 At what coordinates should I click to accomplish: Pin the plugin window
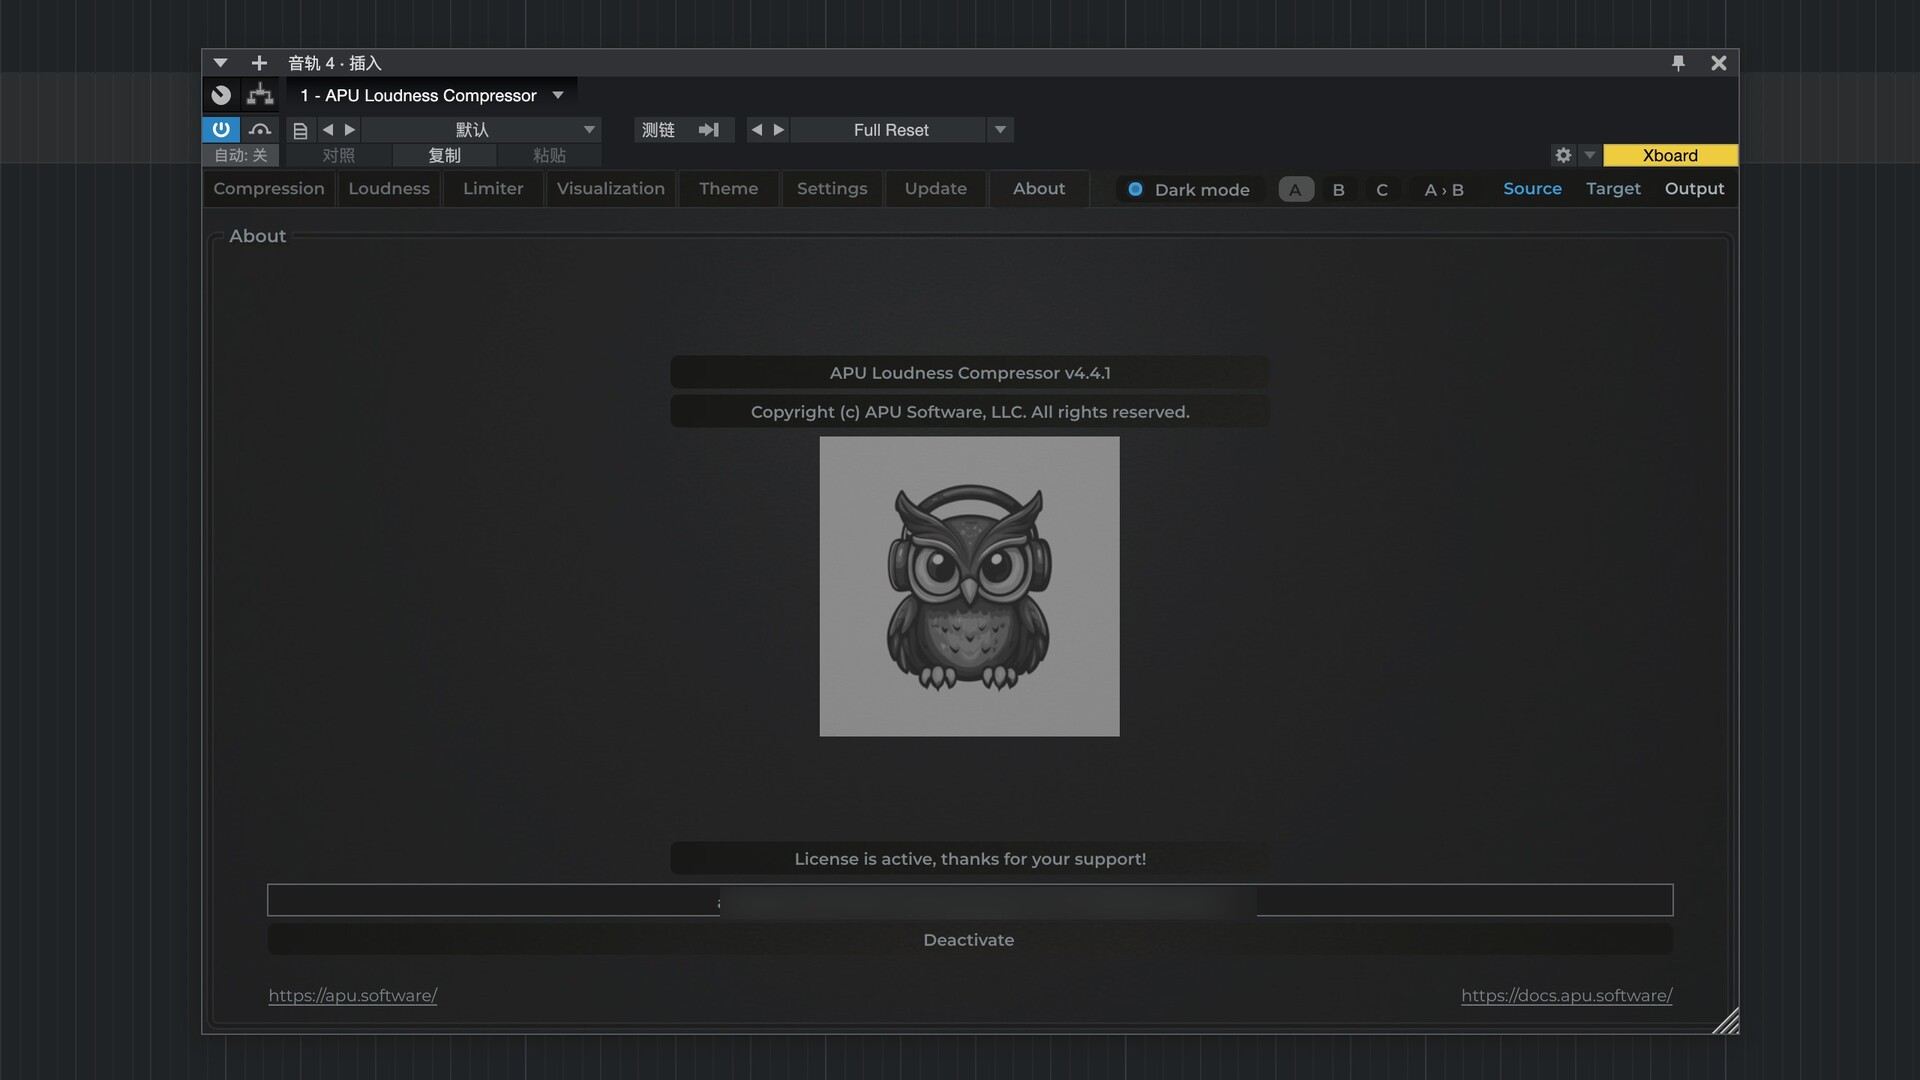pyautogui.click(x=1678, y=63)
